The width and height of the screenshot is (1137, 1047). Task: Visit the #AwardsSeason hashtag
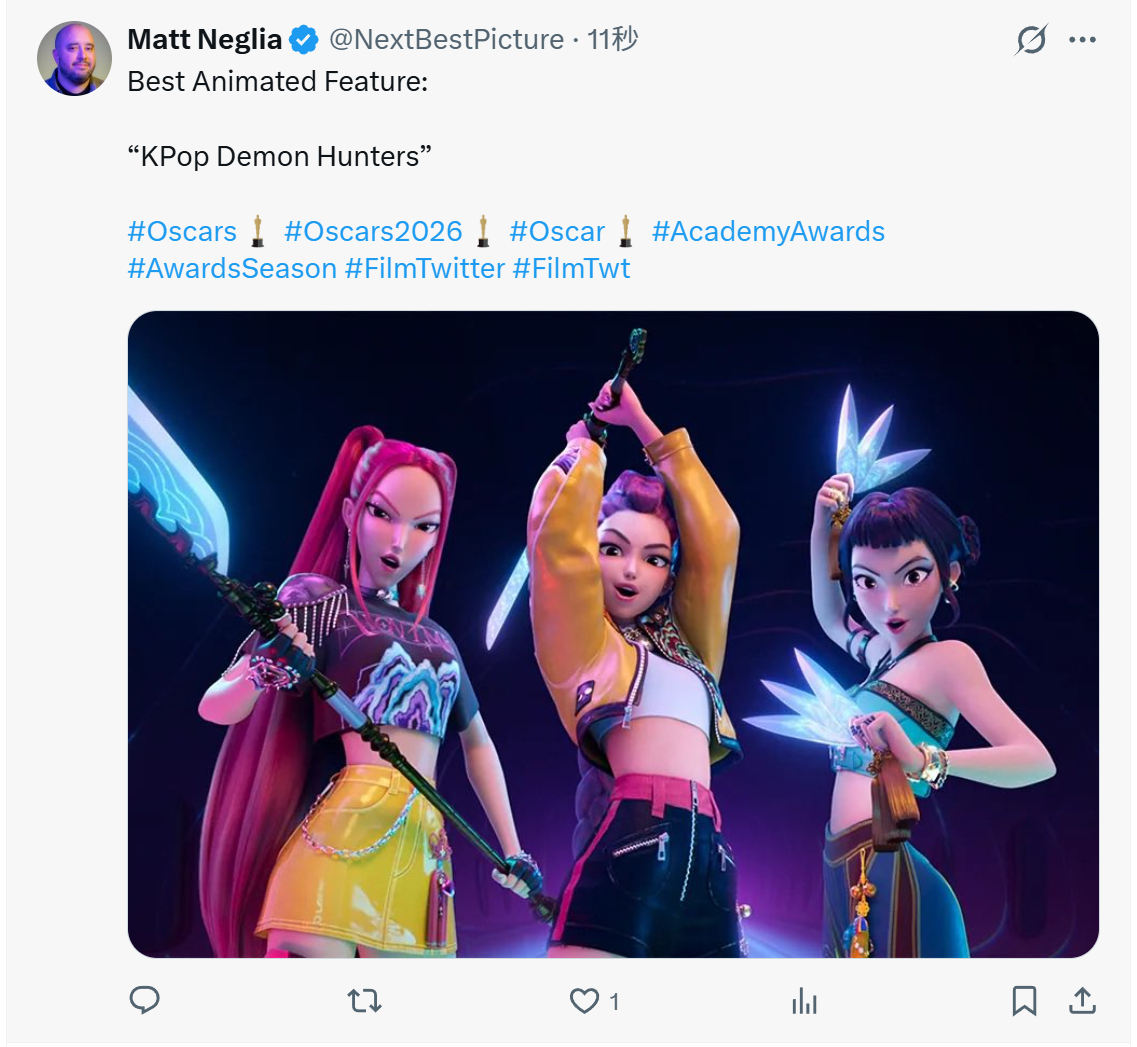(x=232, y=268)
